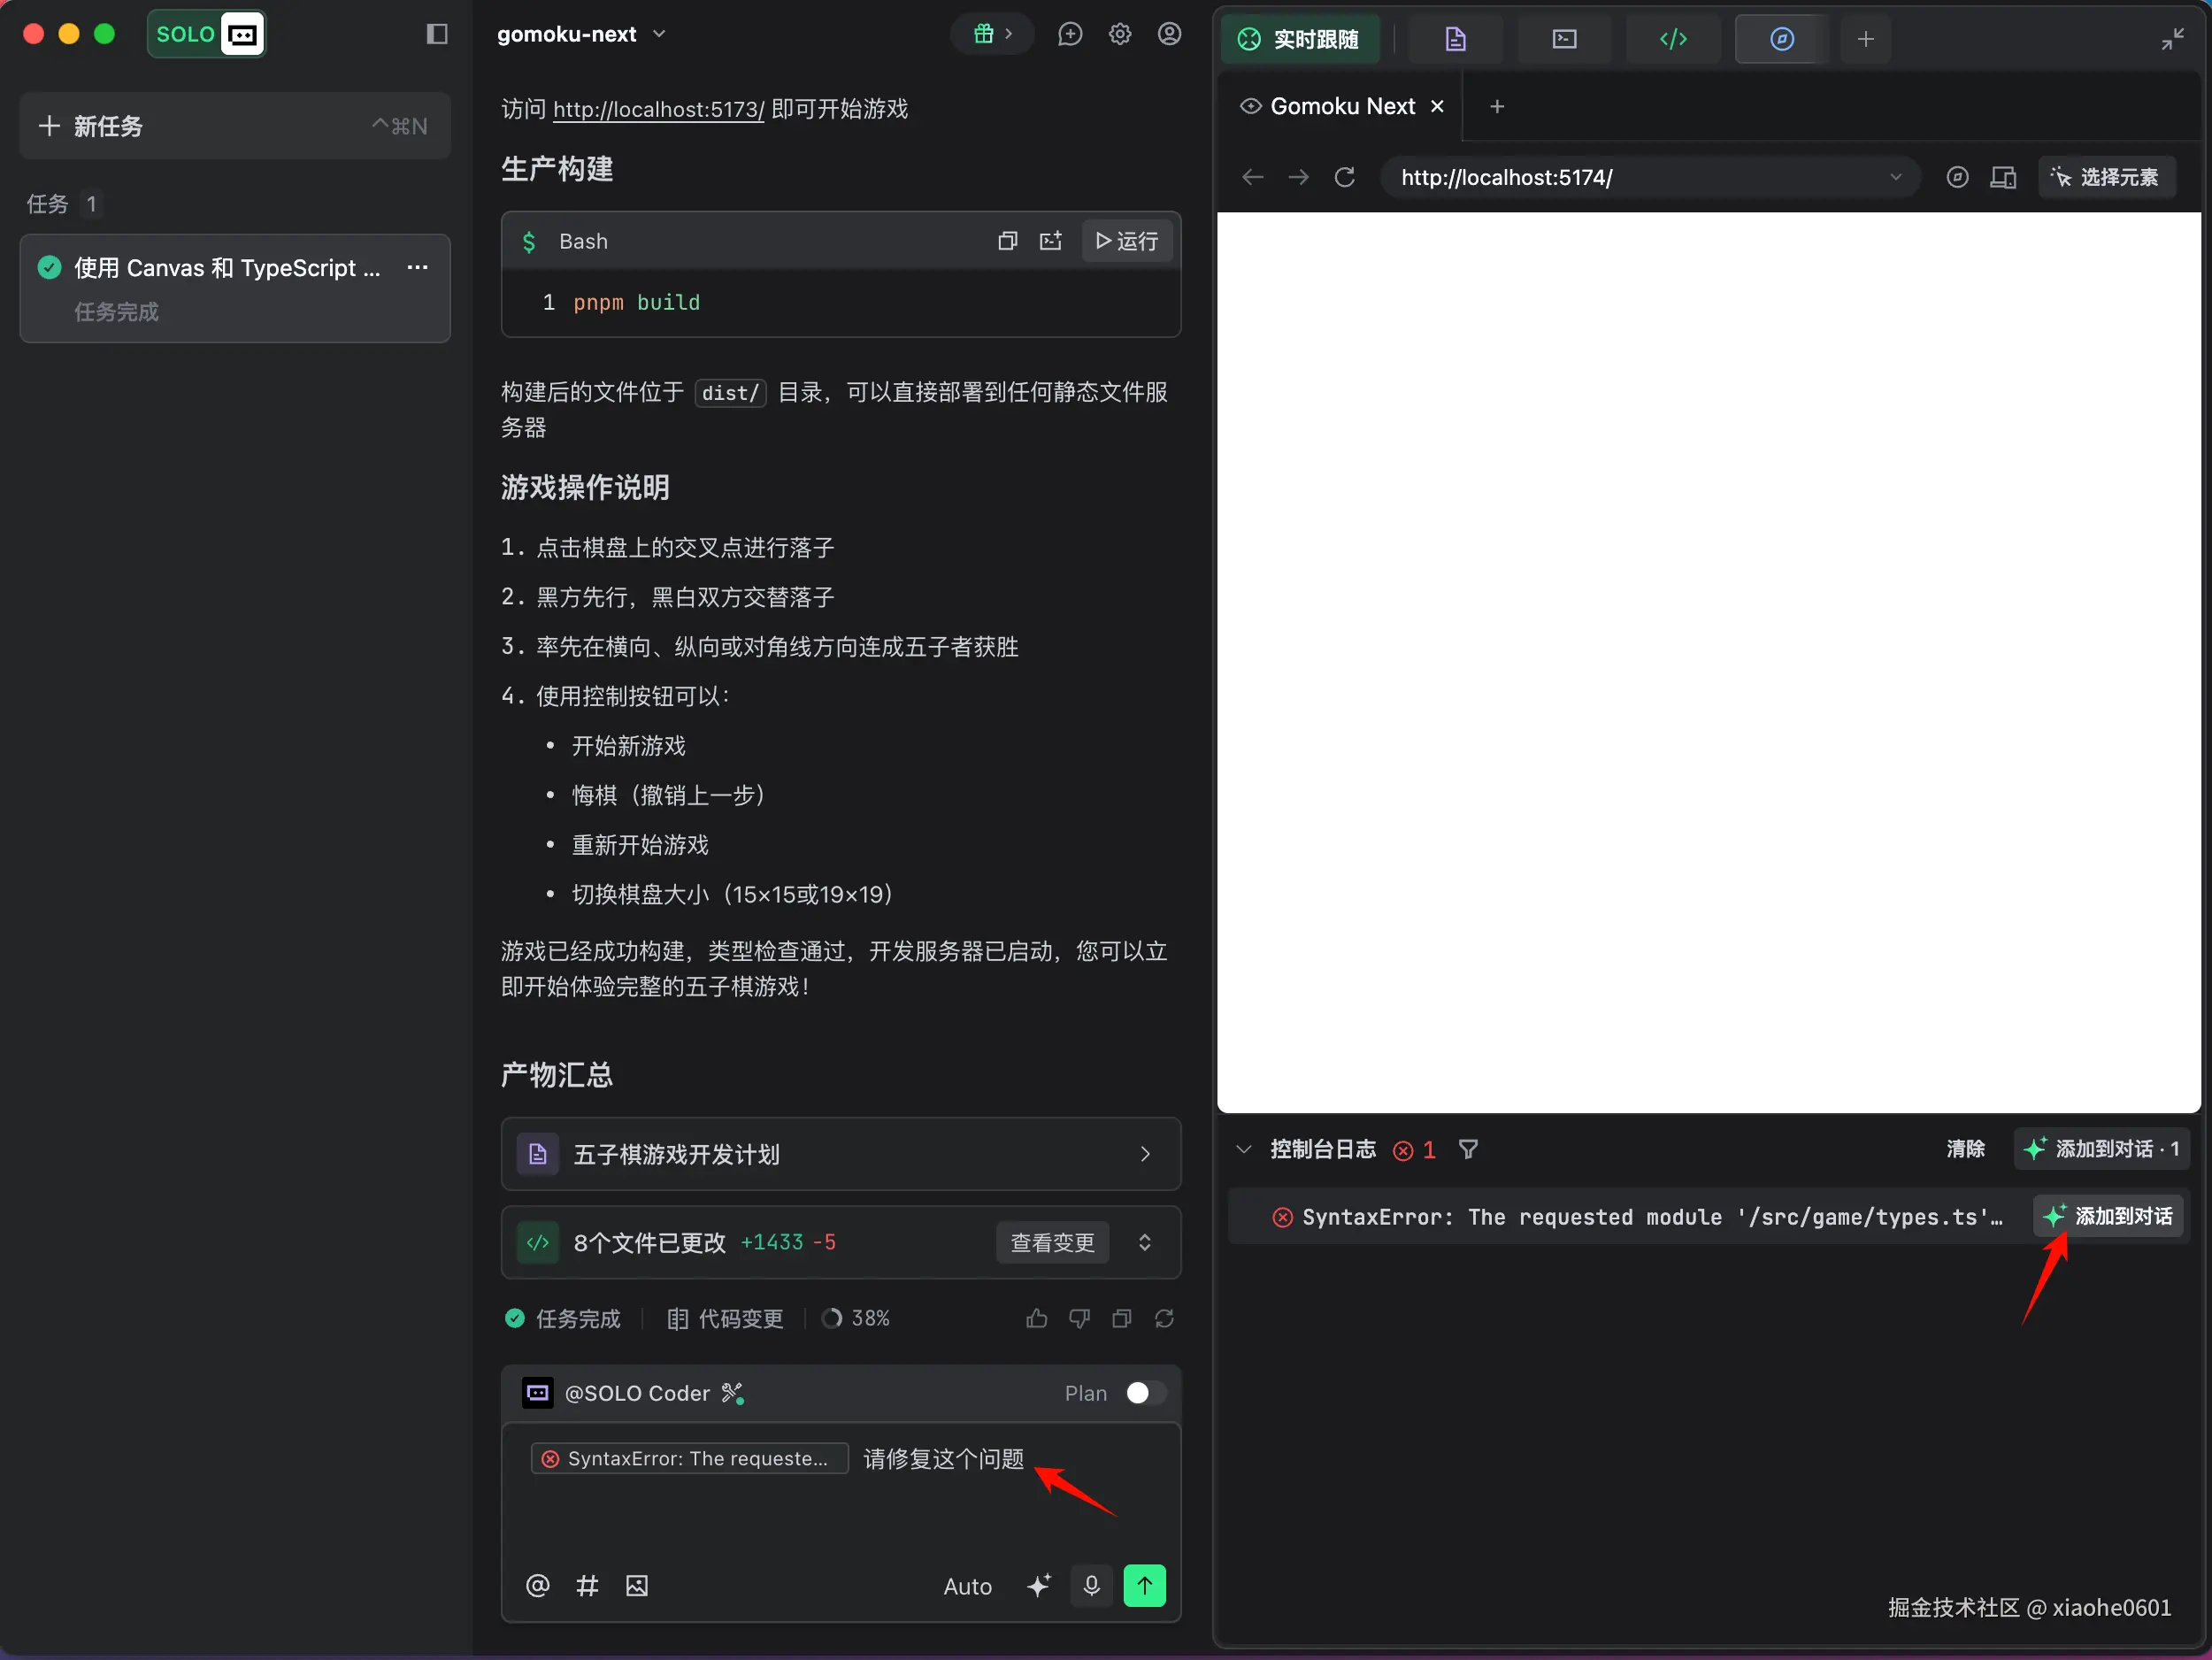Select the Gomoku Next browser tab
Viewport: 2212px width, 1660px height.
1341,106
